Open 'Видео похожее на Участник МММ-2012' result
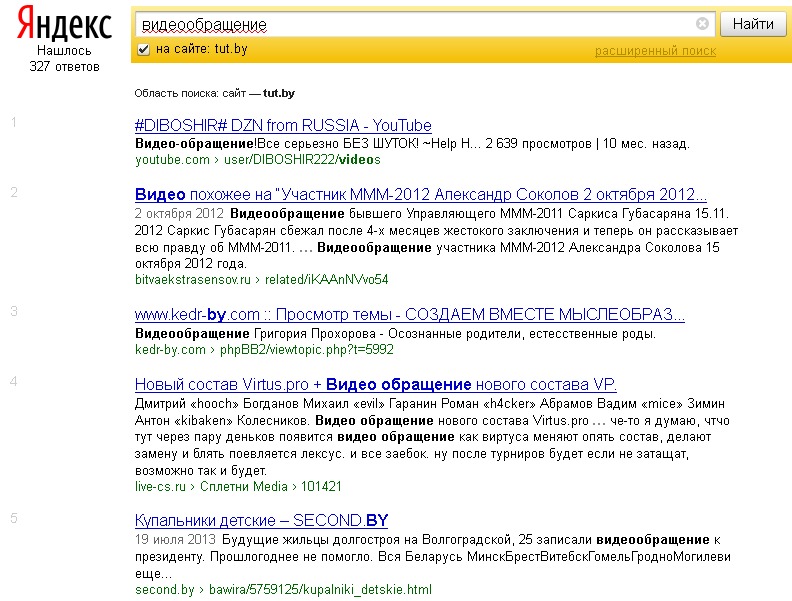 tap(421, 194)
